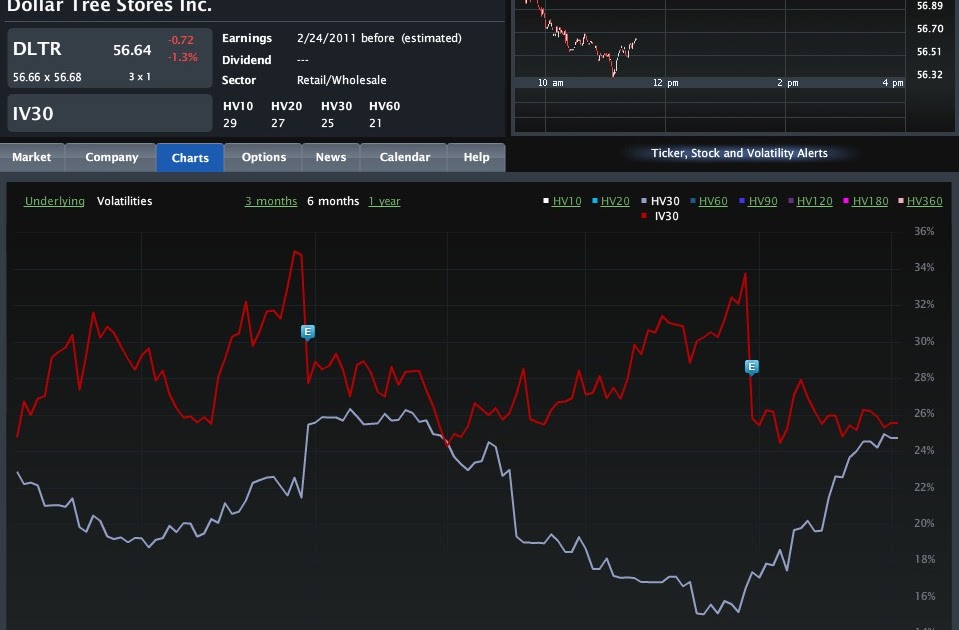The image size is (959, 630).
Task: Click the grey HV30 color swatch
Action: pyautogui.click(x=644, y=201)
